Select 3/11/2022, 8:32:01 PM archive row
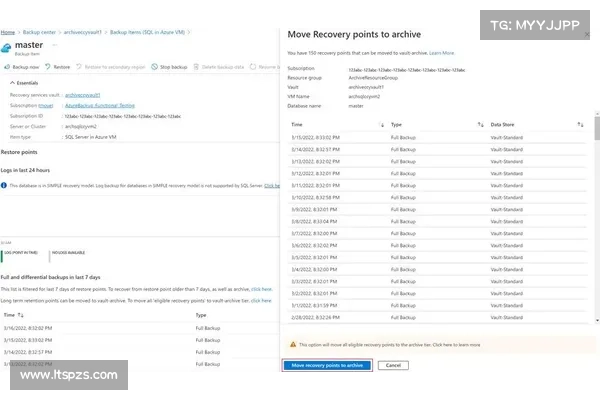Viewport: 600px width, 400px height. 437,185
